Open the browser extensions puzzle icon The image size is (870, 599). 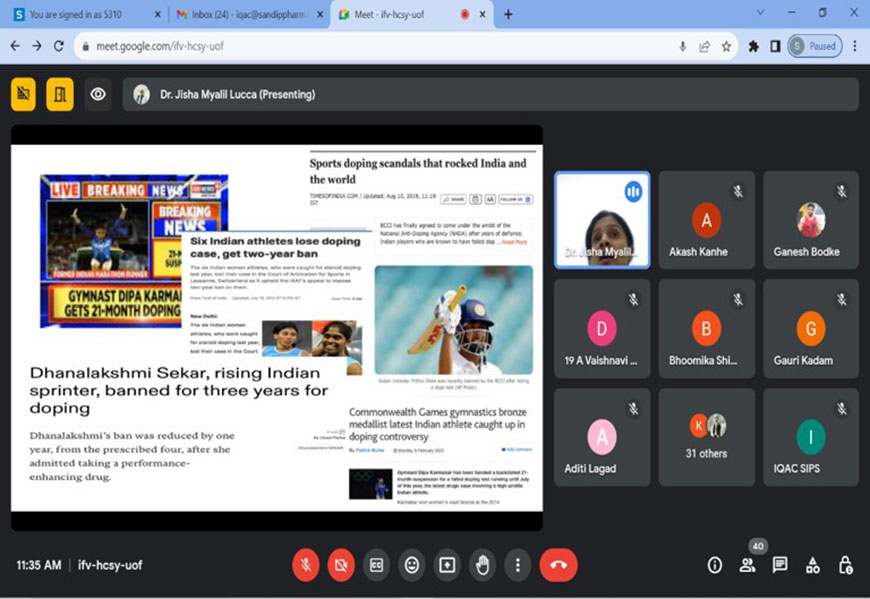pos(753,46)
